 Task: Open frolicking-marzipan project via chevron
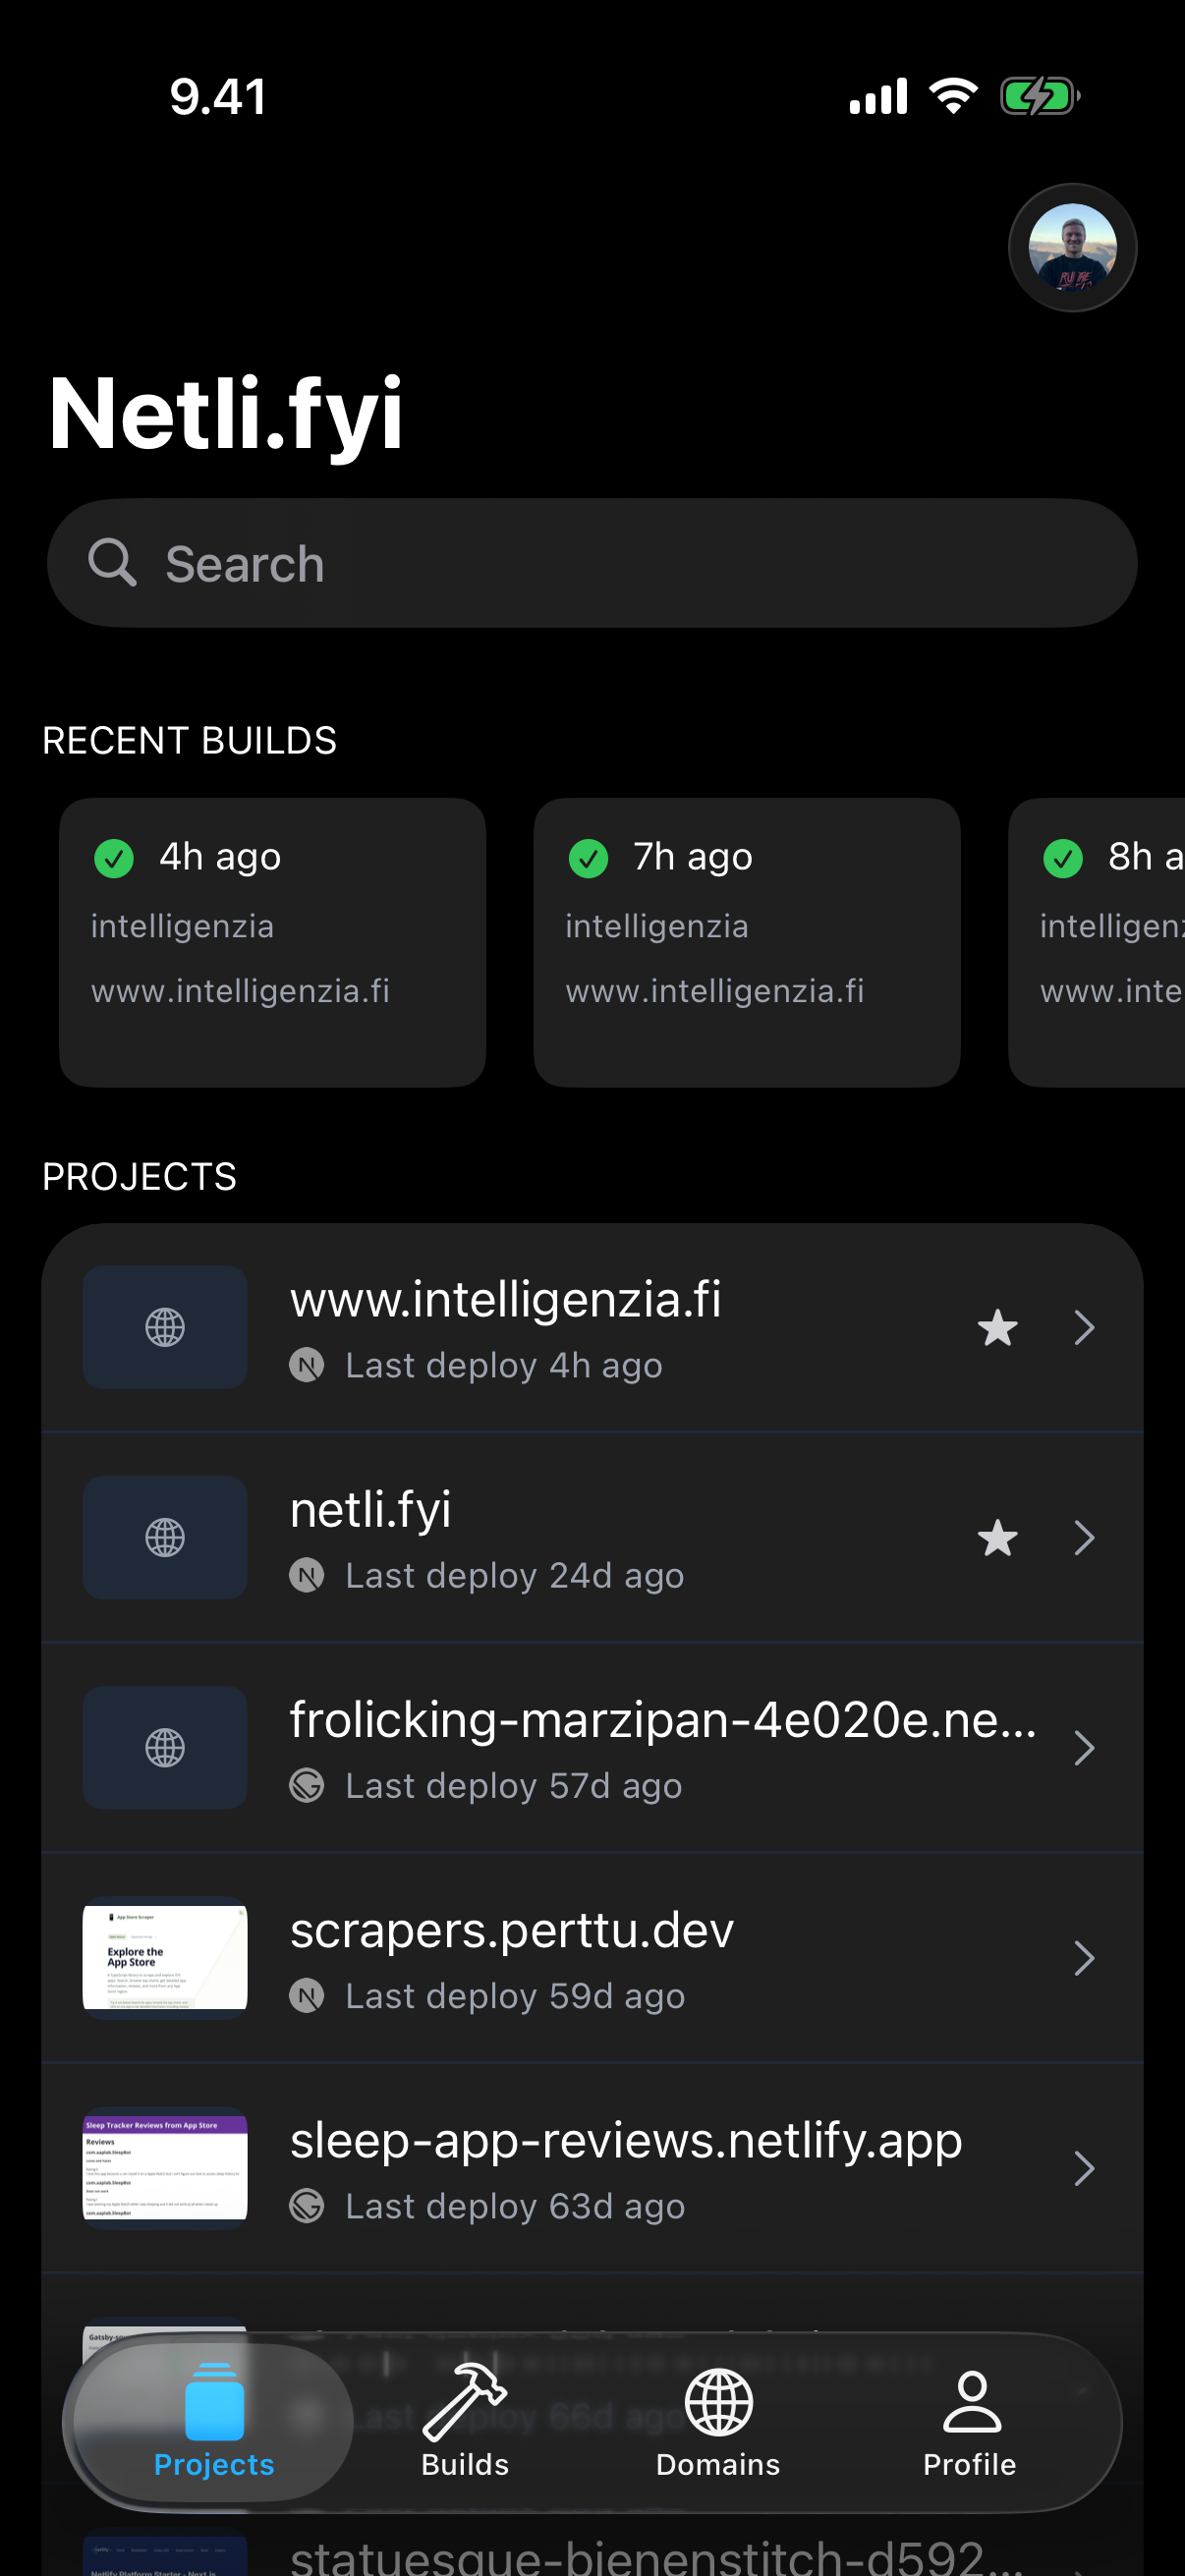[x=1086, y=1748]
